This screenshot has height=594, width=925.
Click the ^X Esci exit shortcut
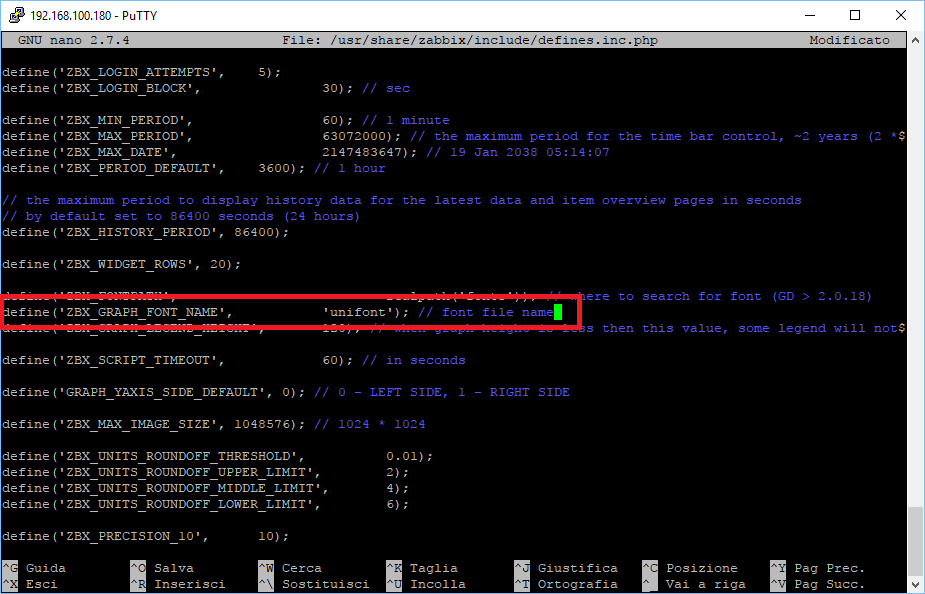point(29,584)
